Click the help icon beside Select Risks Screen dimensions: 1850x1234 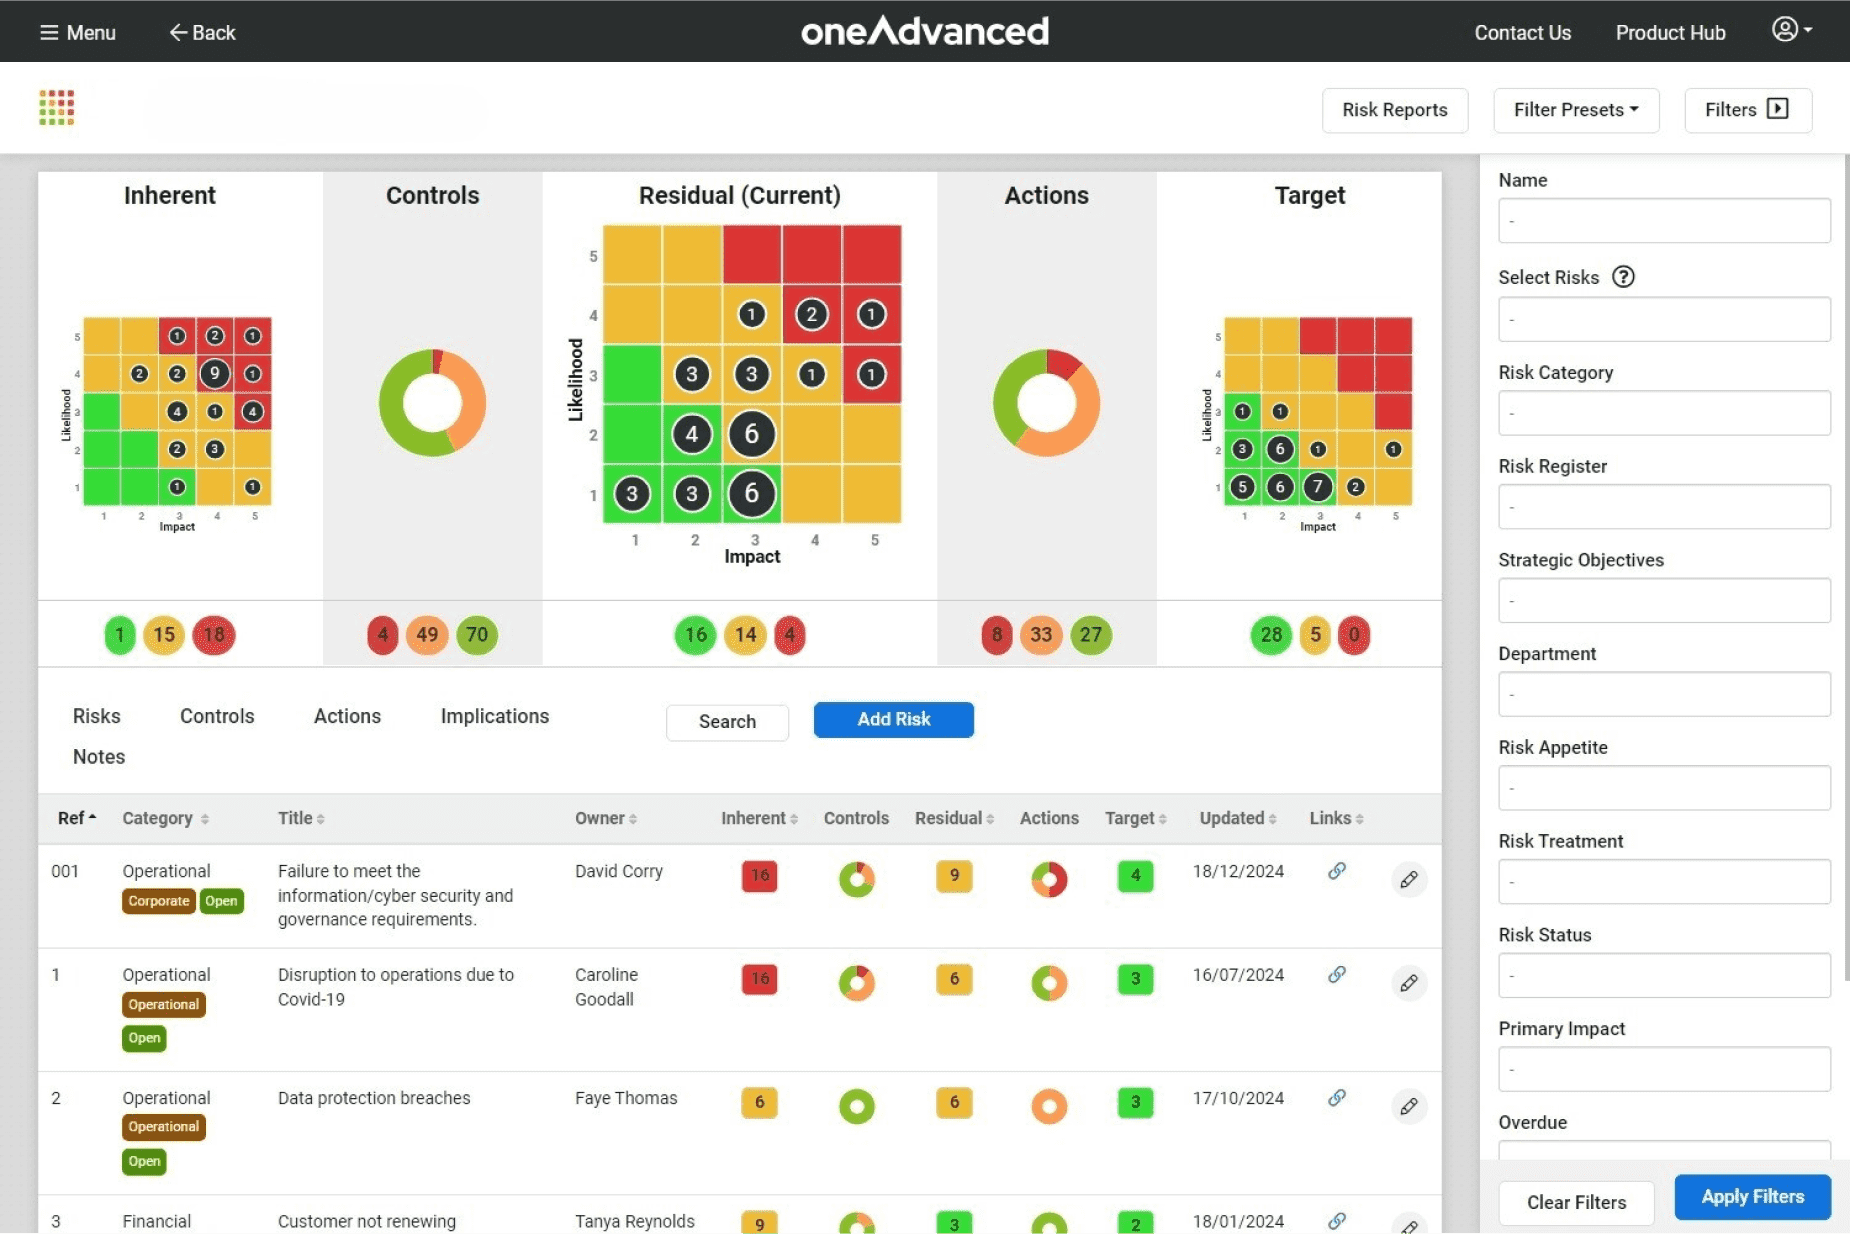(x=1623, y=277)
